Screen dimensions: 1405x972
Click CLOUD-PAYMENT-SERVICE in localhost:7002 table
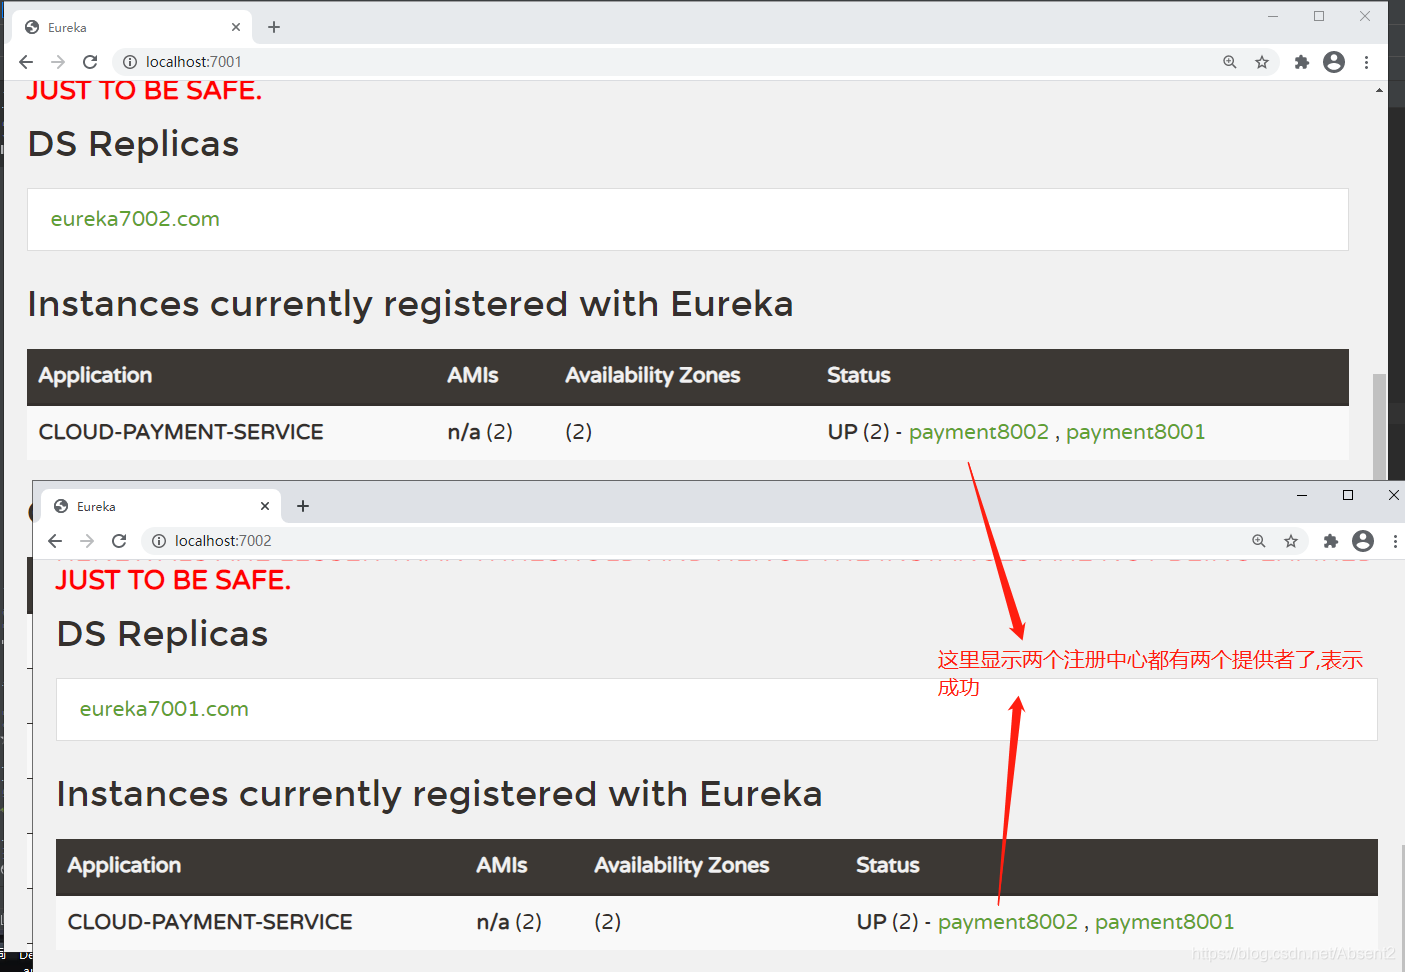[210, 922]
